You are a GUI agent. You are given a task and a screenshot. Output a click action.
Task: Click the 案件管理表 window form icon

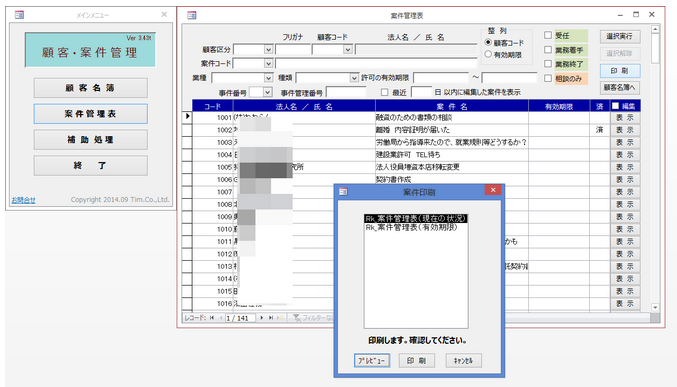click(x=192, y=16)
